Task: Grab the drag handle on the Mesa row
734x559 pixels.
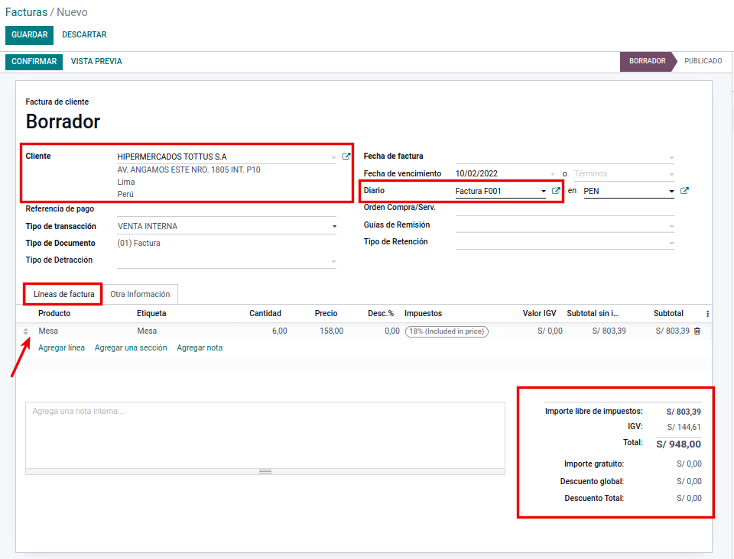Action: click(x=27, y=331)
